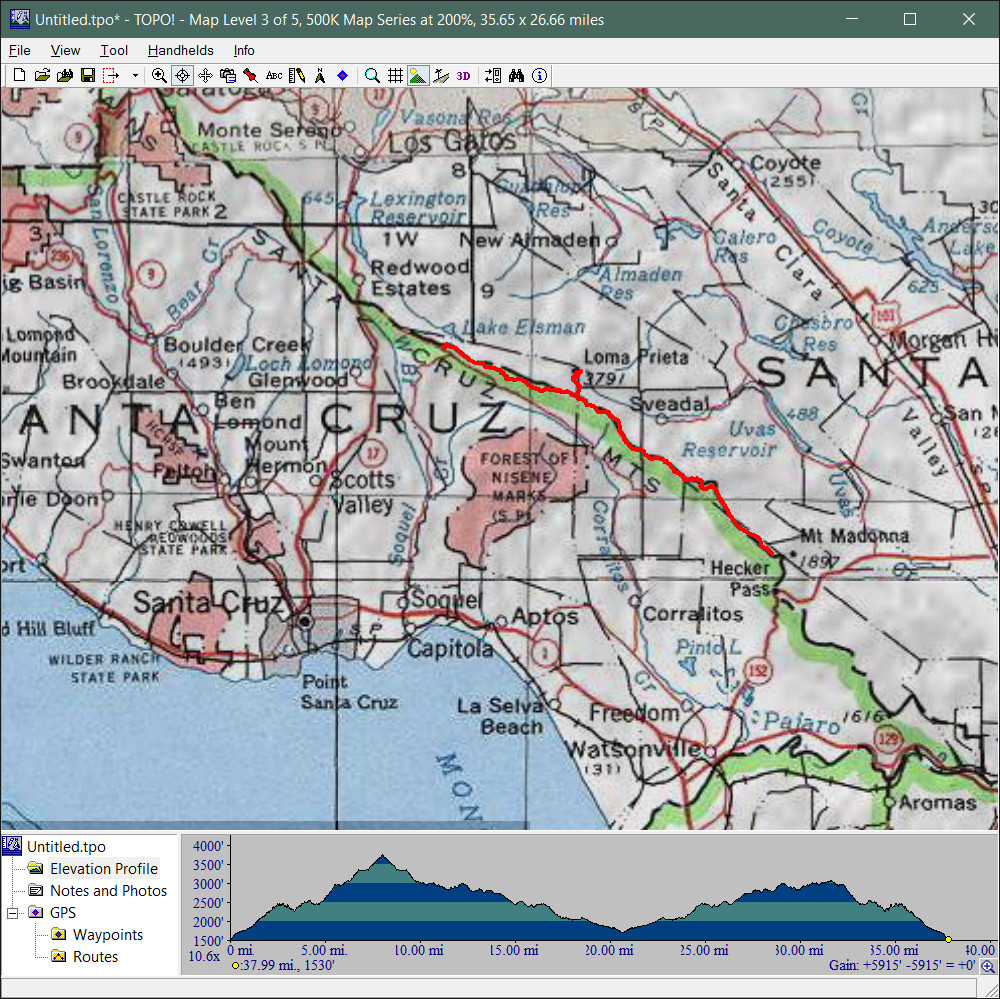Open the Handhelds menu
Screen dimensions: 1000x999
coord(180,50)
